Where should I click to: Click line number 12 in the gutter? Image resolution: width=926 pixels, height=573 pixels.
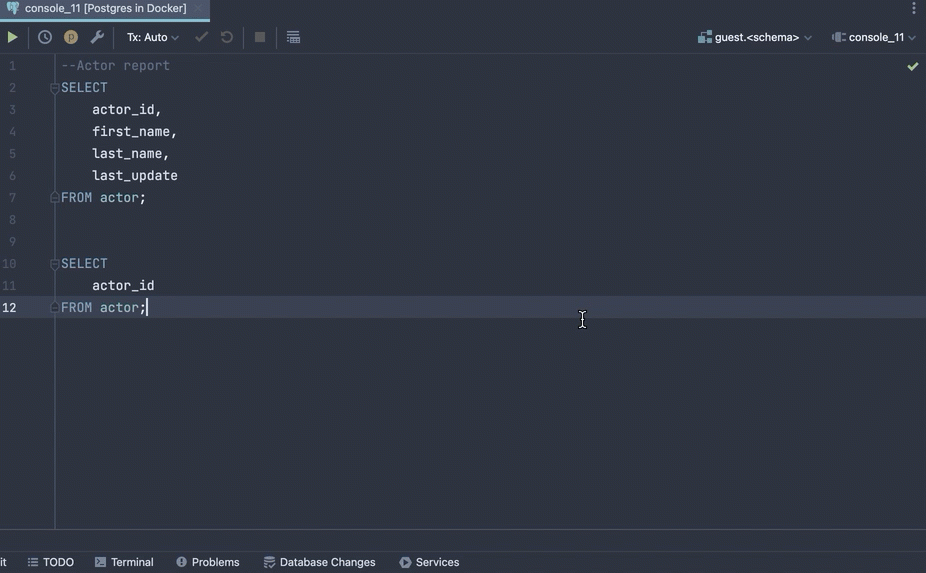click(x=9, y=308)
